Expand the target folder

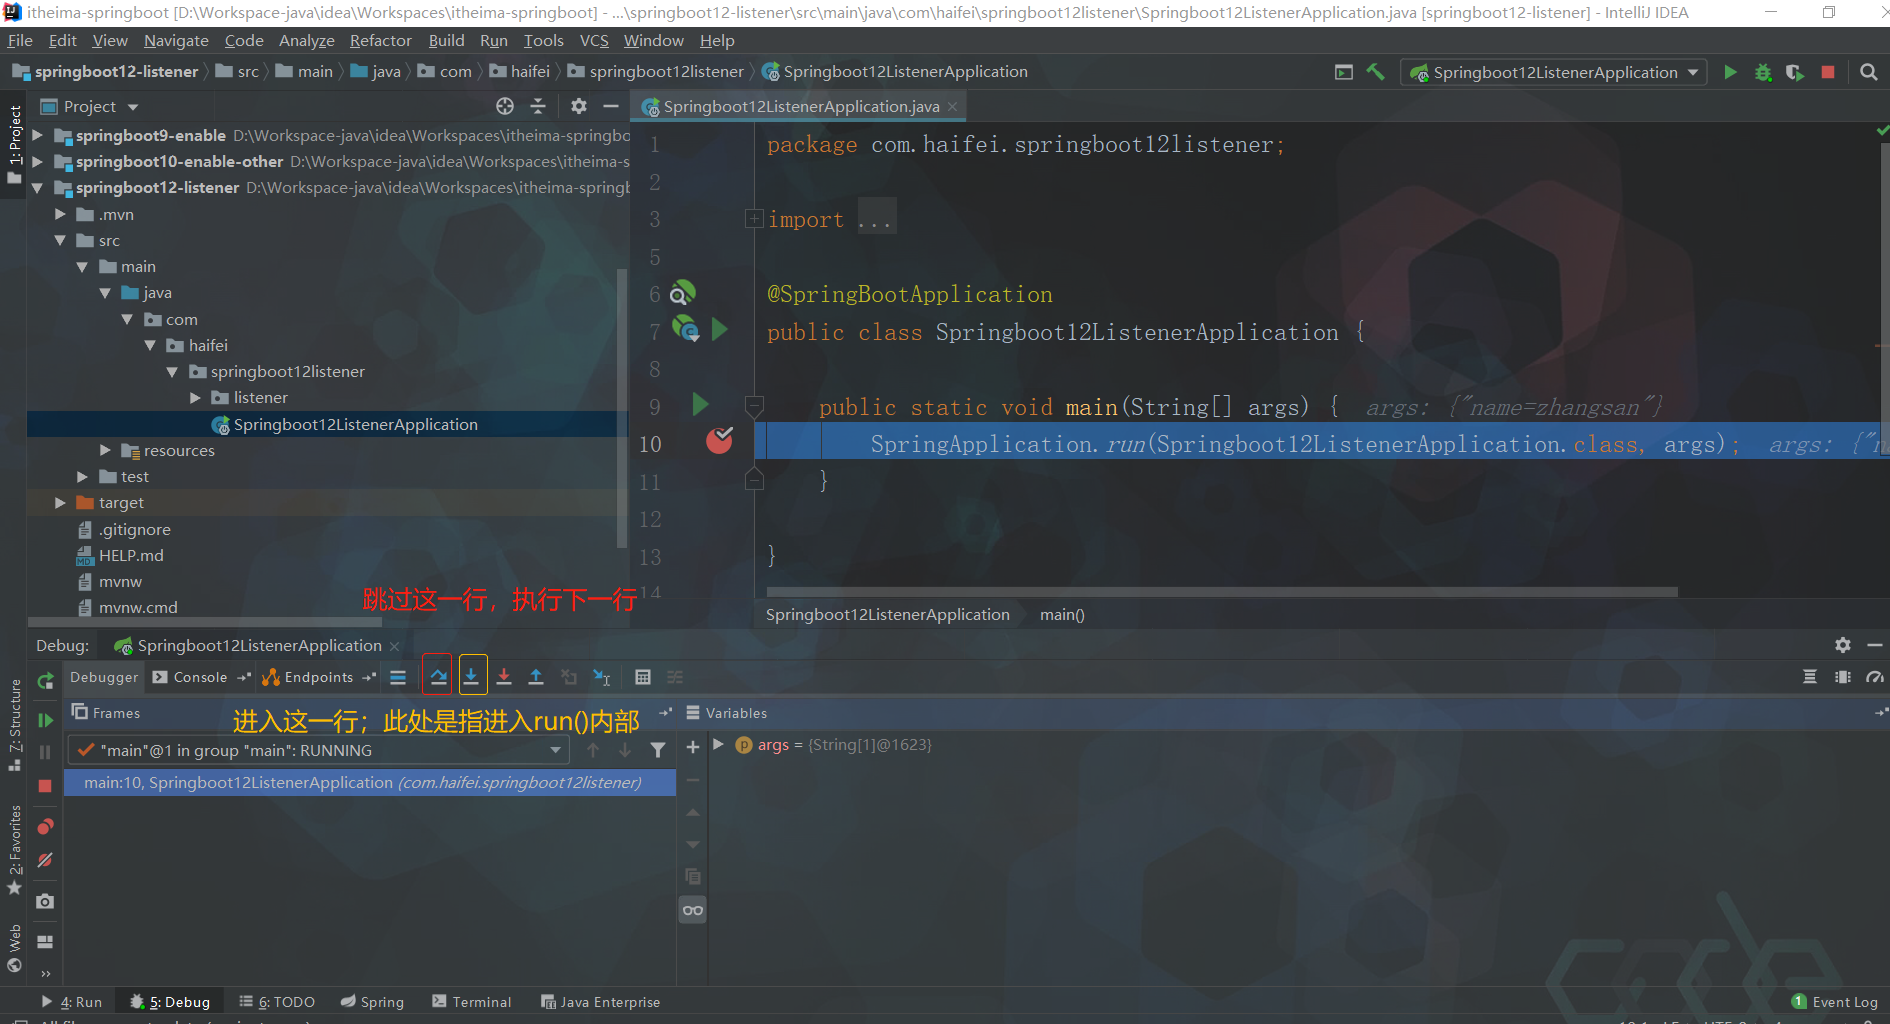pyautogui.click(x=60, y=502)
